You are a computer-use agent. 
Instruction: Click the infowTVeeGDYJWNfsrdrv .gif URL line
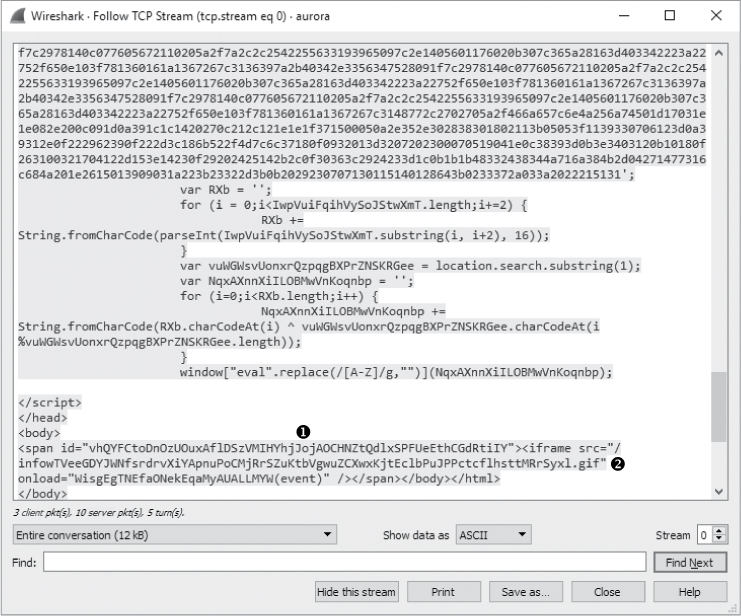(x=312, y=463)
